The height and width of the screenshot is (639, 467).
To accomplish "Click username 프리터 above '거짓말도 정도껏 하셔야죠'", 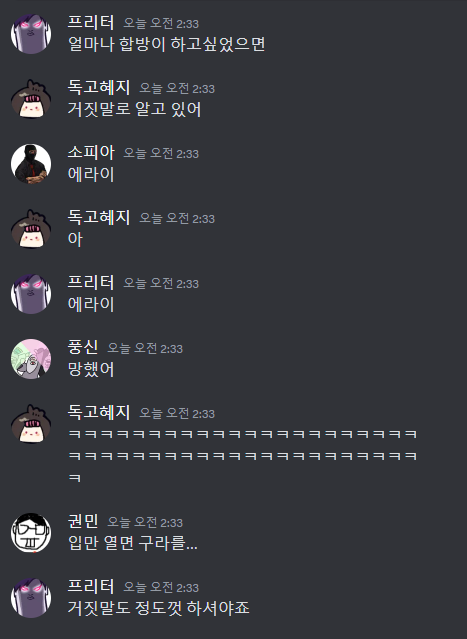I will (91, 586).
